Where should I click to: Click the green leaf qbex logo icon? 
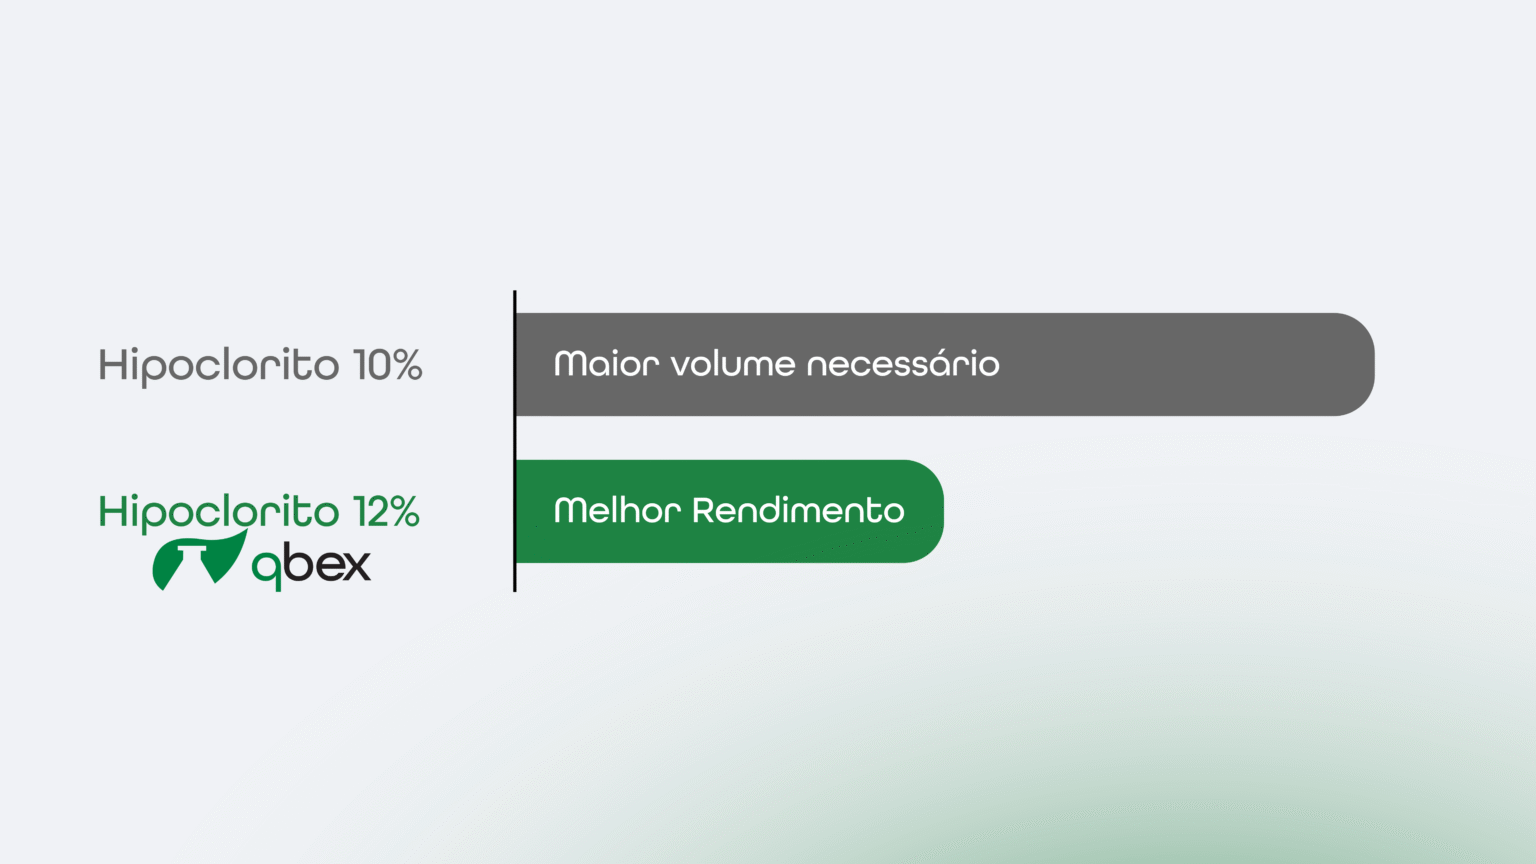click(x=199, y=560)
